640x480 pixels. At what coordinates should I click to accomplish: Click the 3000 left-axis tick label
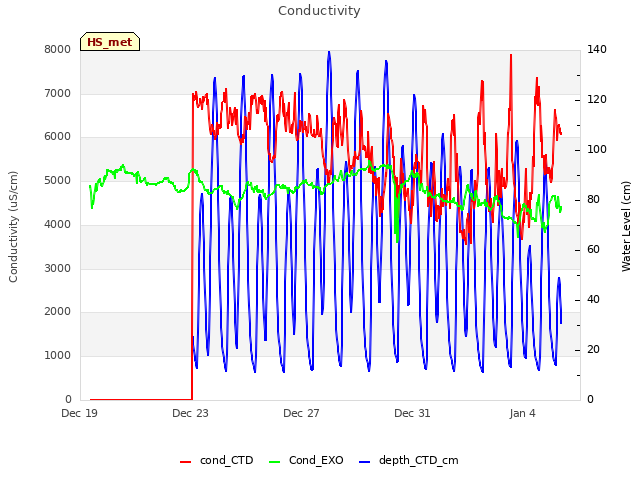point(58,268)
